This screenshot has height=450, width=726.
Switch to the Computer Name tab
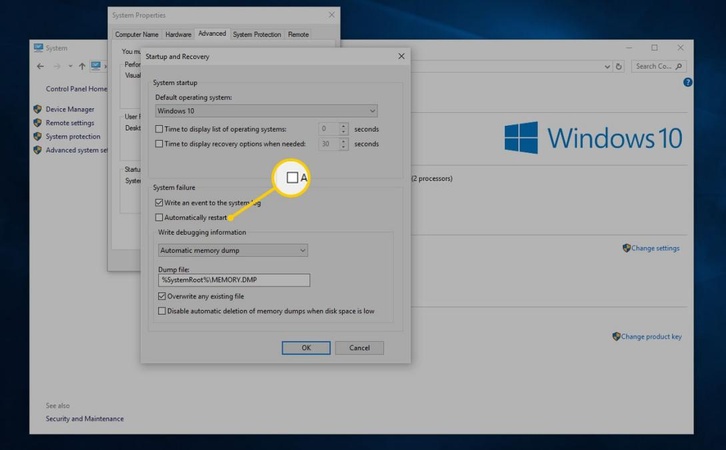pos(137,34)
